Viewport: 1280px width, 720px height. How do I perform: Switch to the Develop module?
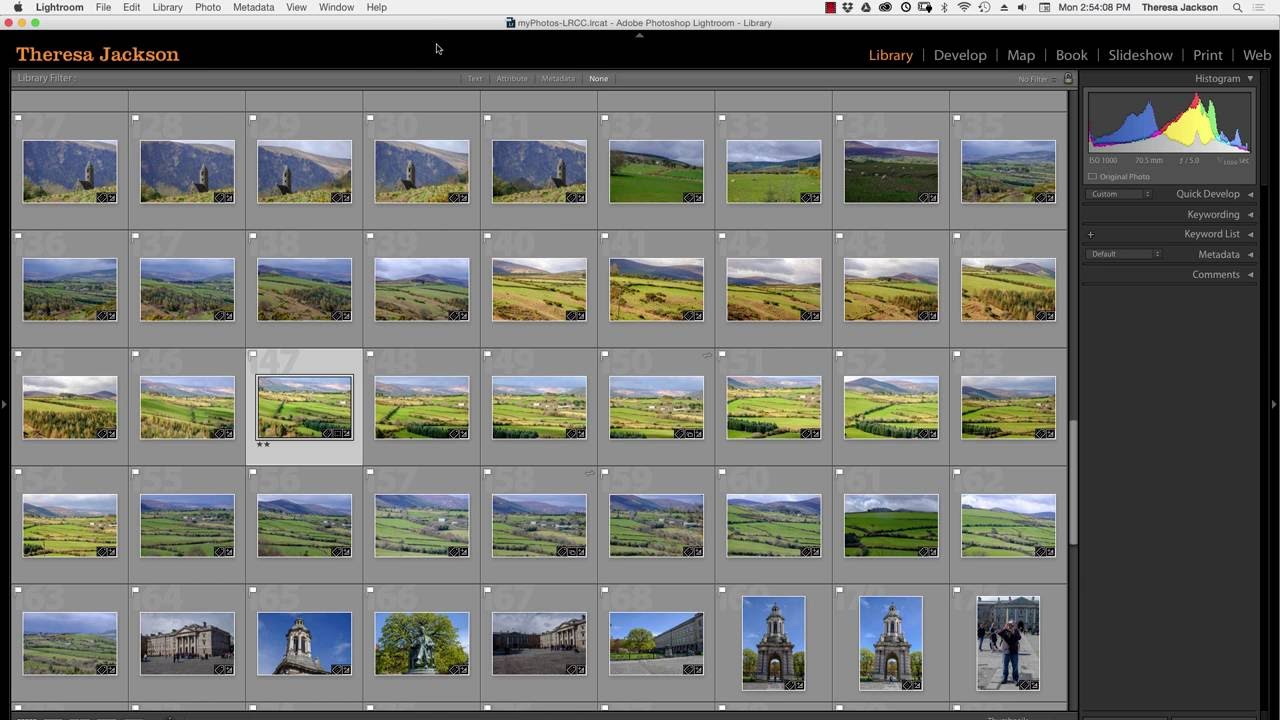tap(960, 55)
